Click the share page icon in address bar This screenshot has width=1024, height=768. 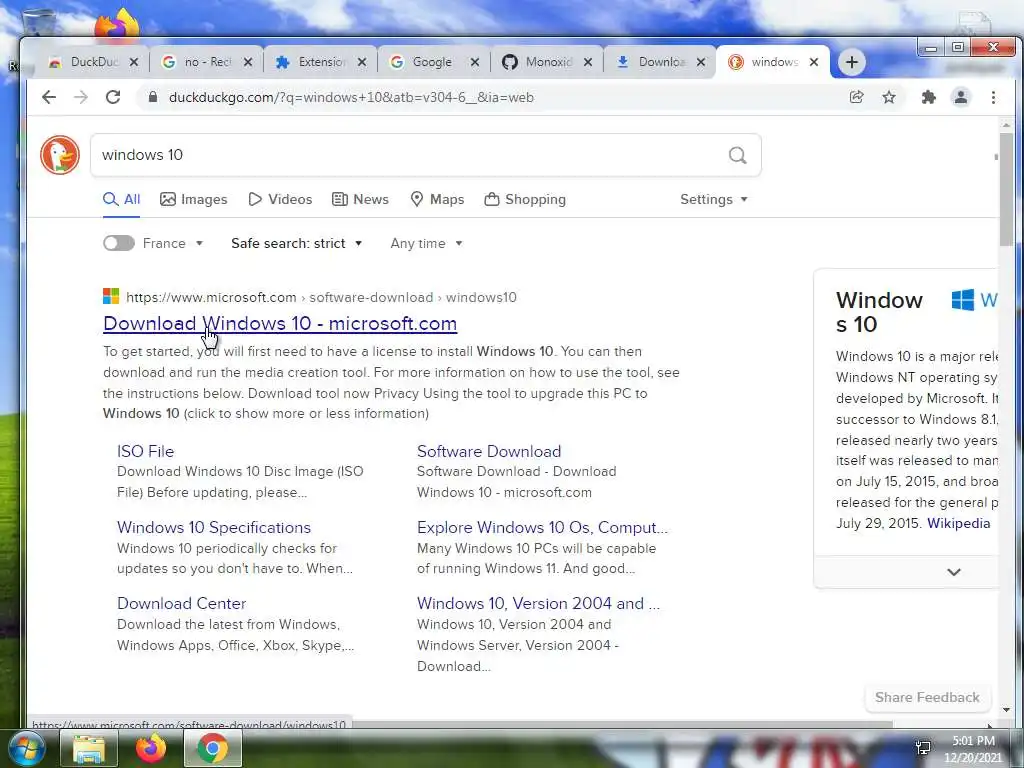(856, 97)
